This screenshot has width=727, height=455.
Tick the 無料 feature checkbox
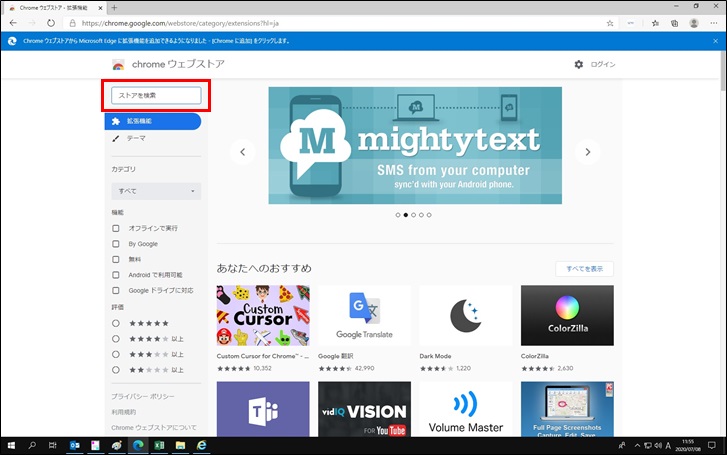[x=117, y=259]
